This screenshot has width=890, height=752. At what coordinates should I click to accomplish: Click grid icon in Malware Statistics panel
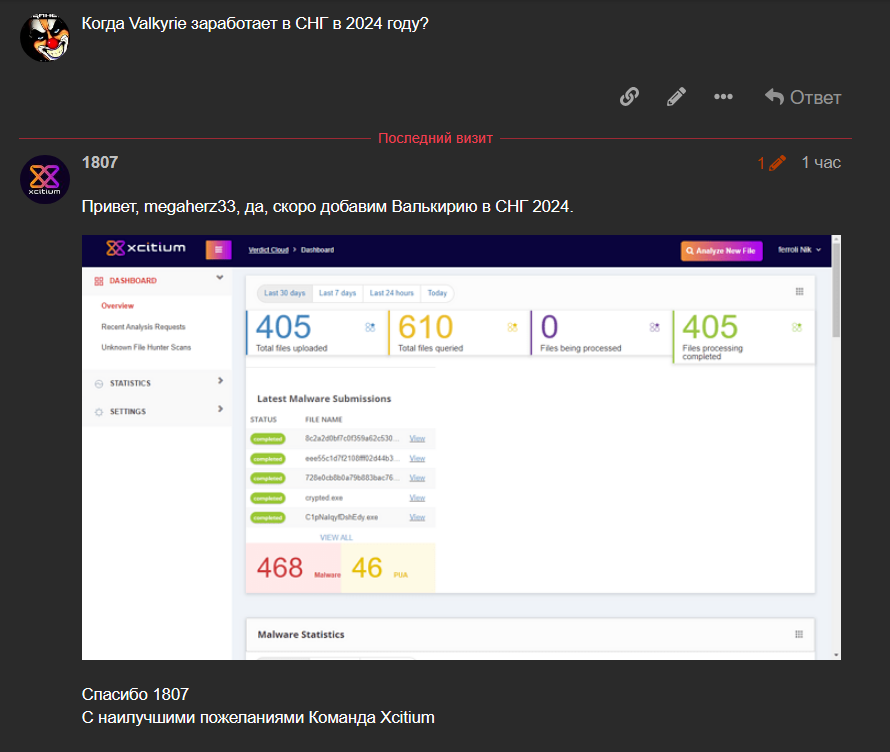(799, 634)
